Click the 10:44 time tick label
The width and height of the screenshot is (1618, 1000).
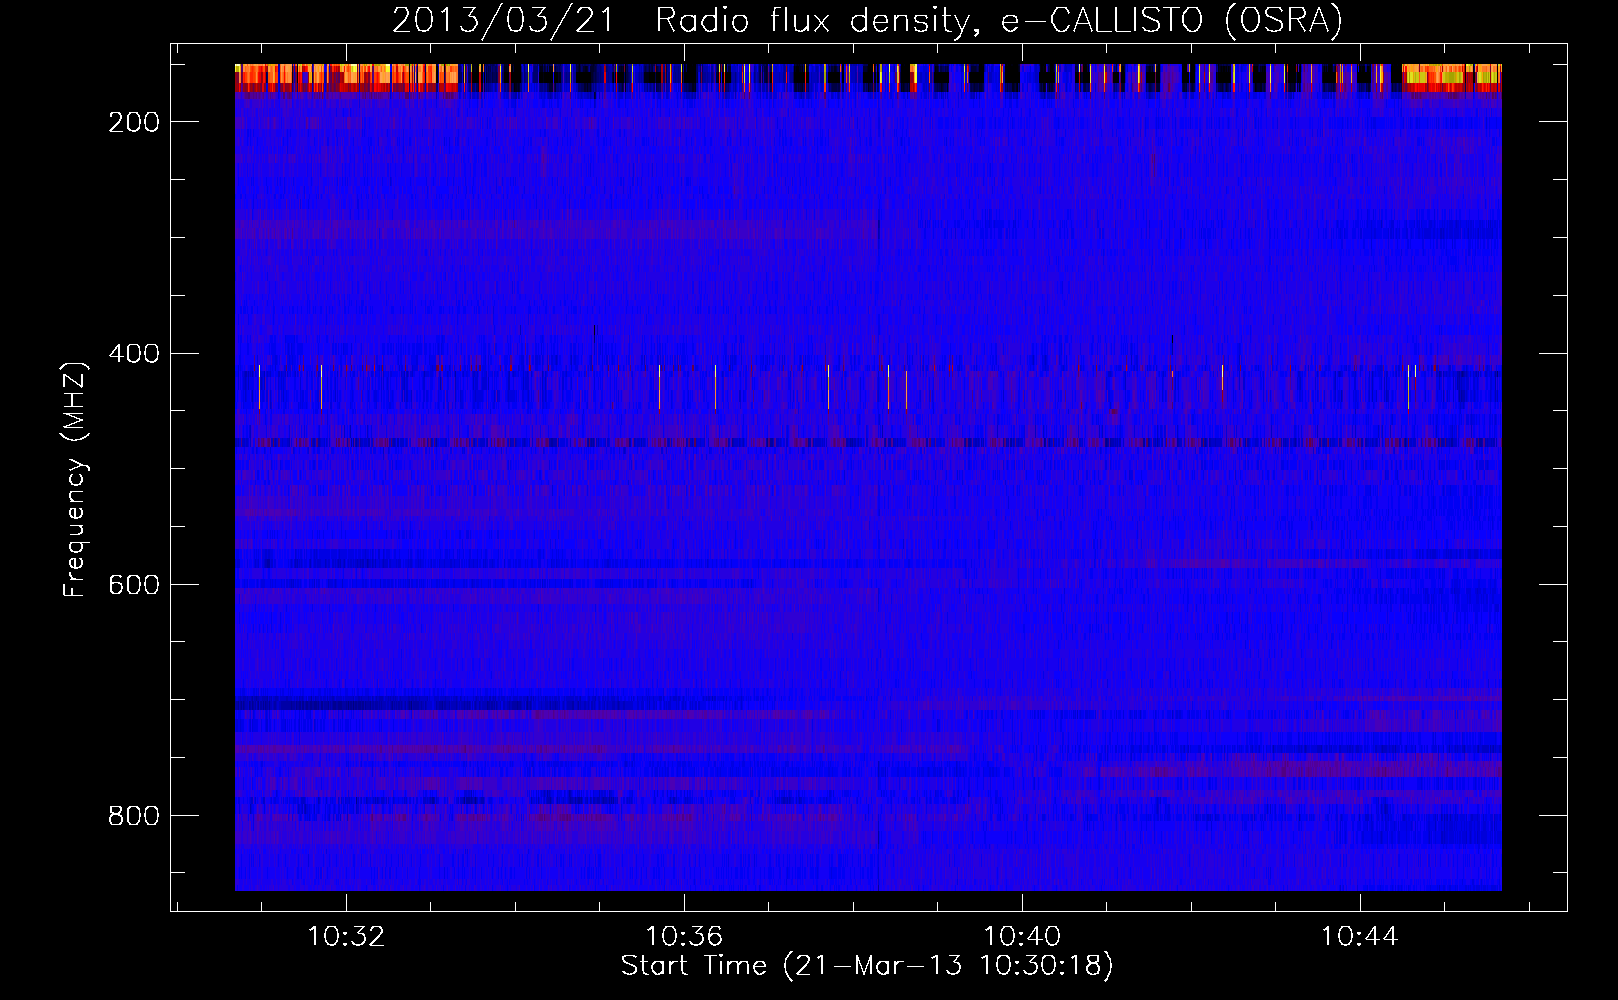[x=1359, y=937]
